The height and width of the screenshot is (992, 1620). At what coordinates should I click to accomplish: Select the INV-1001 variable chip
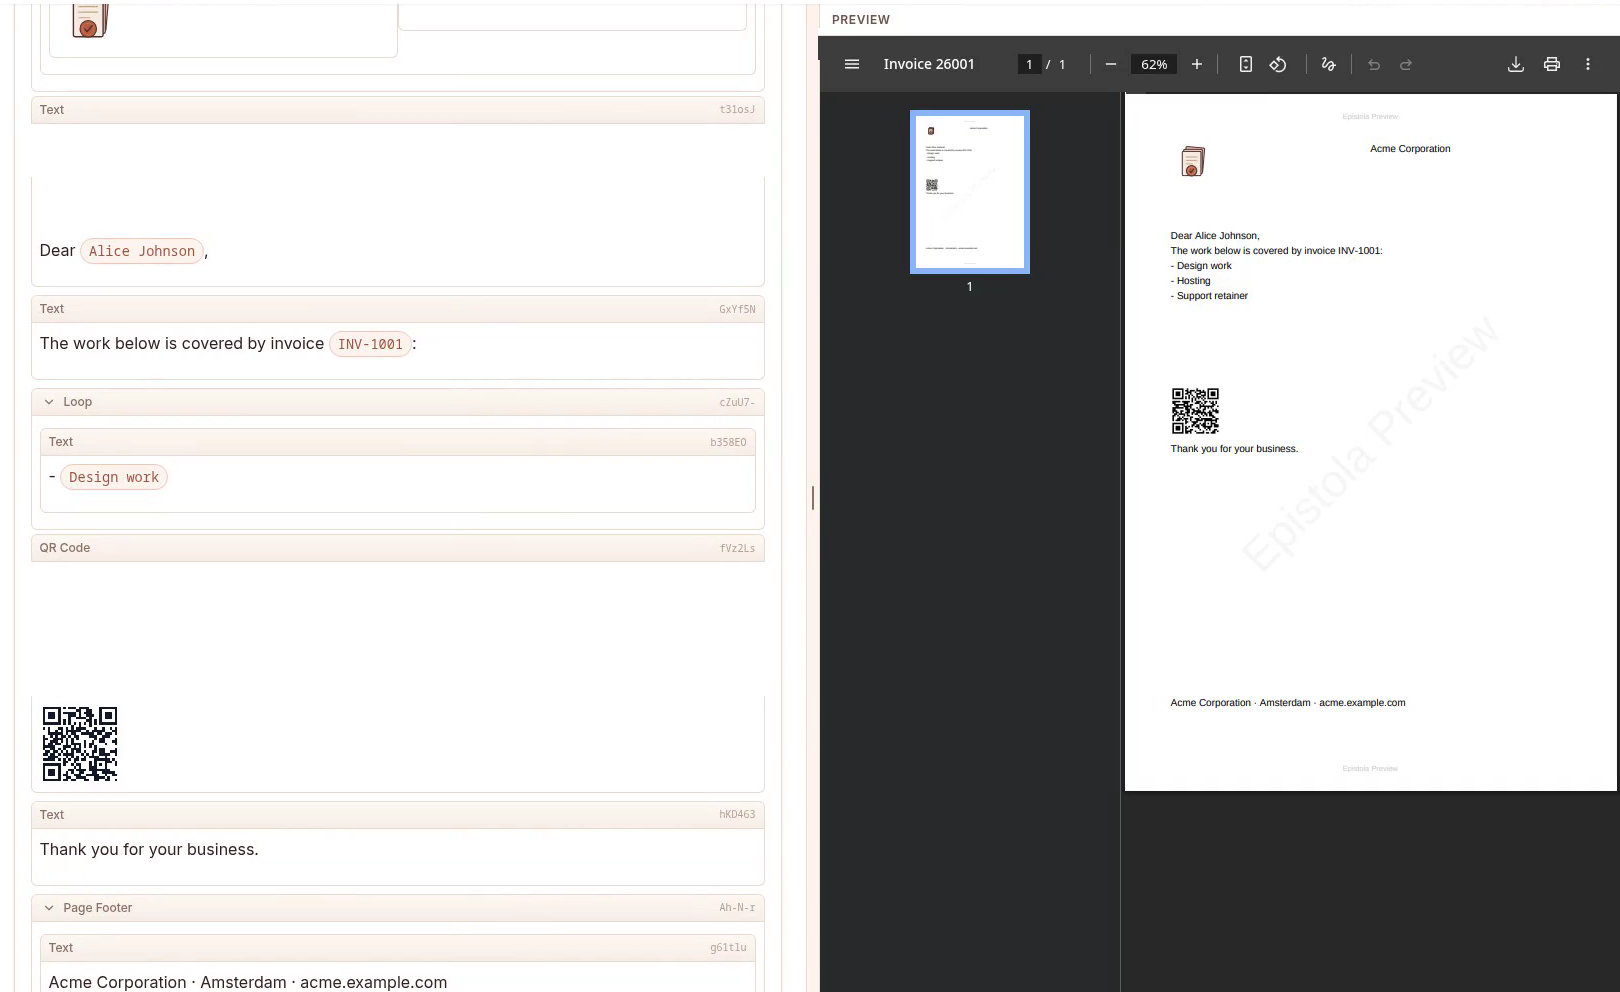[x=370, y=344]
